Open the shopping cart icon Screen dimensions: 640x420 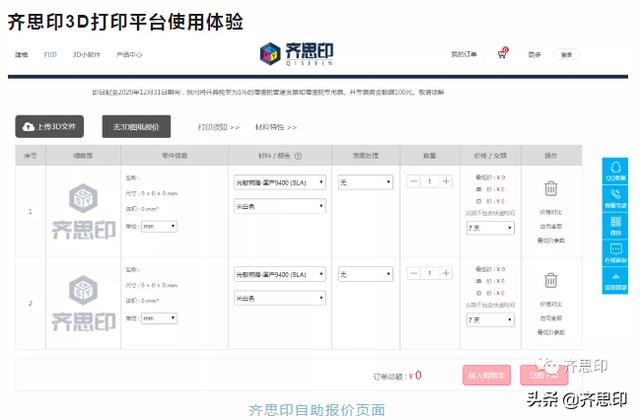click(x=502, y=53)
